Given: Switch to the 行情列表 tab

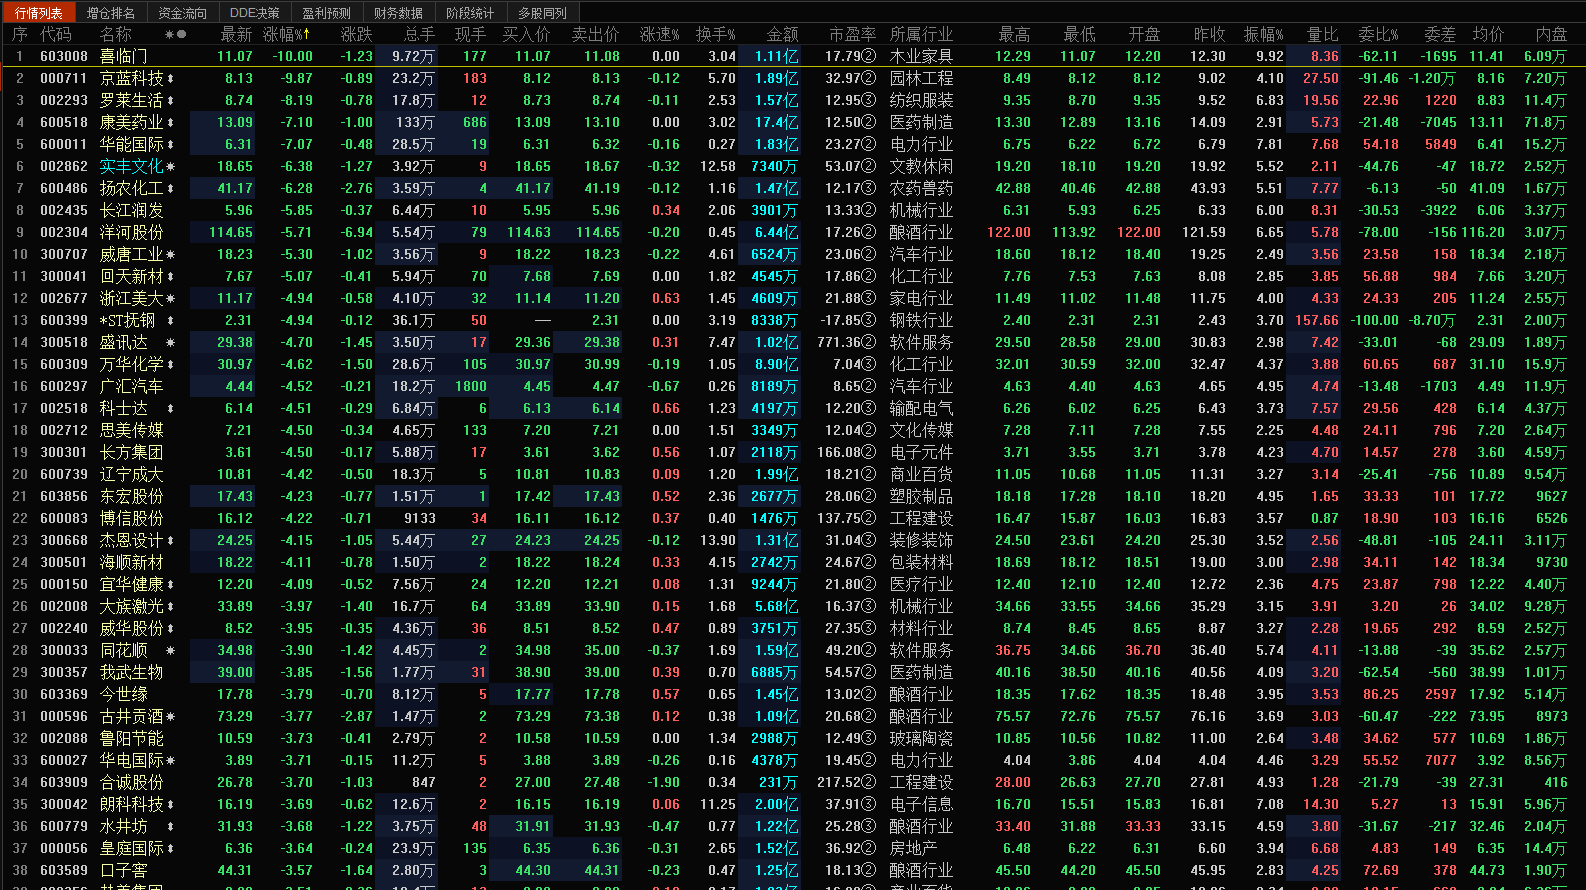Looking at the screenshot, I should (x=39, y=13).
